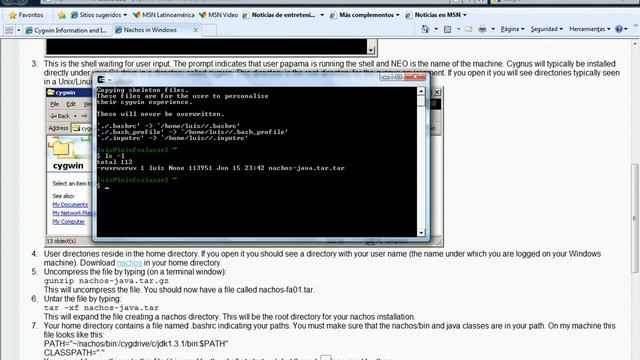The height and width of the screenshot is (360, 640).
Task: Click the close X of explorer image window
Action: coord(437,92)
